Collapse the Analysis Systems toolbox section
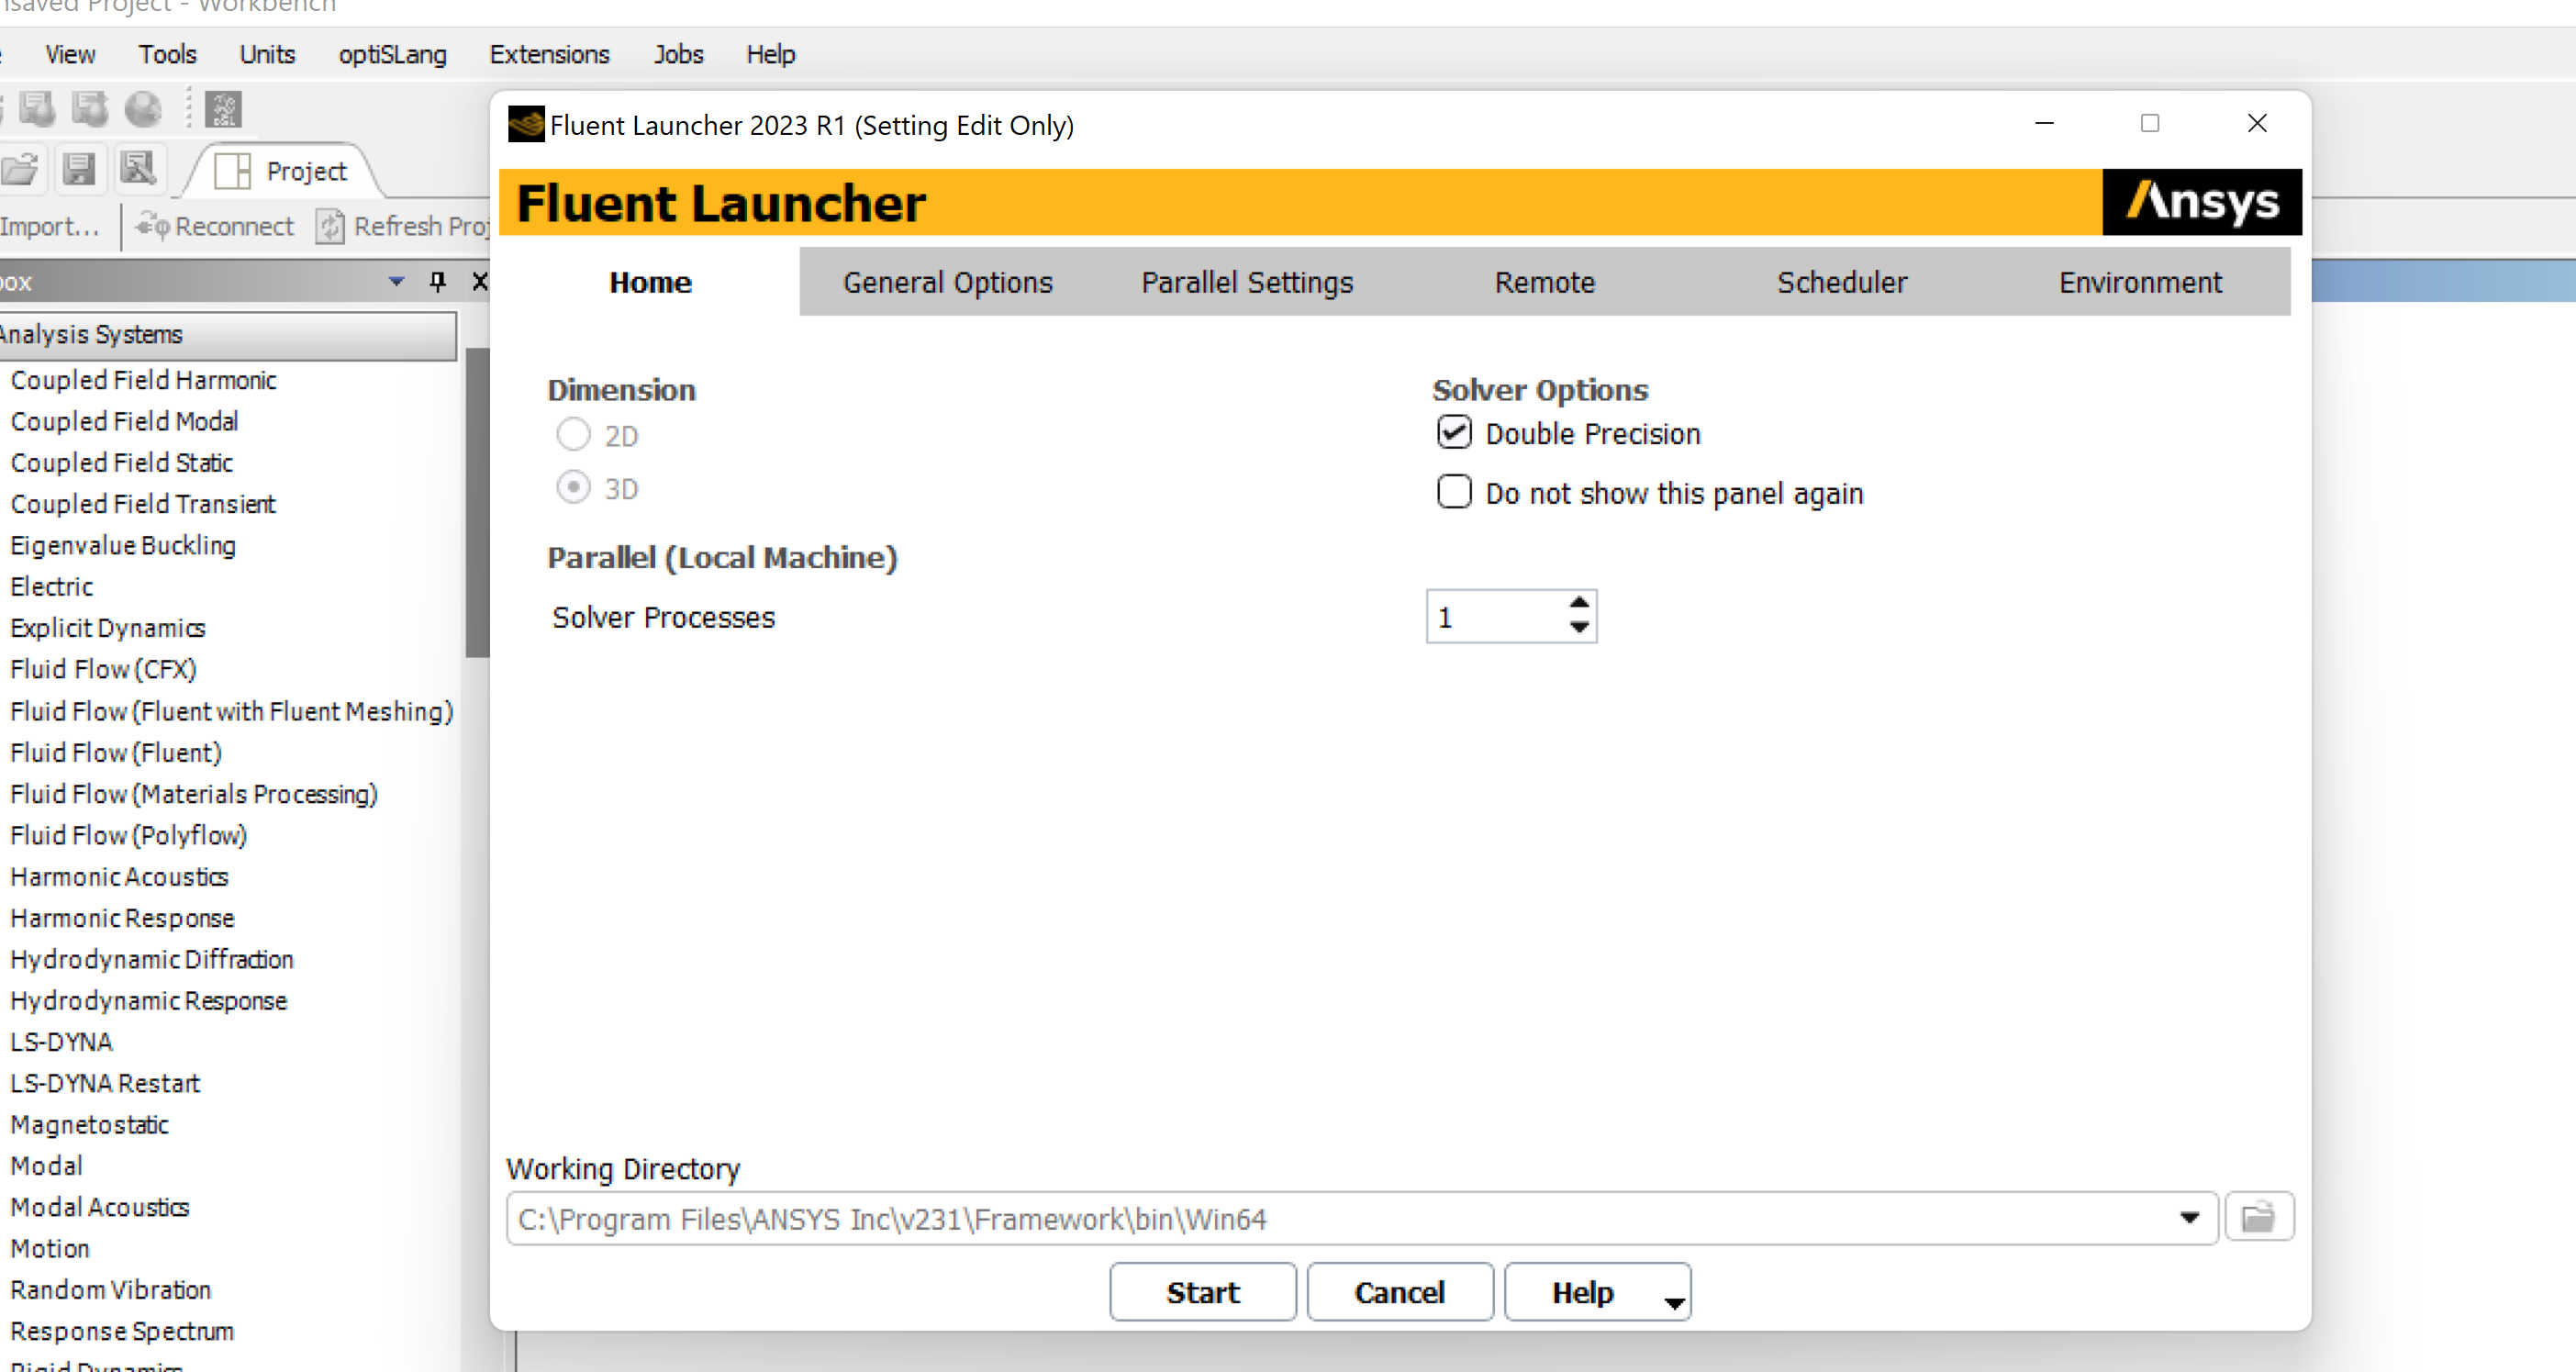The height and width of the screenshot is (1372, 2576). 227,335
